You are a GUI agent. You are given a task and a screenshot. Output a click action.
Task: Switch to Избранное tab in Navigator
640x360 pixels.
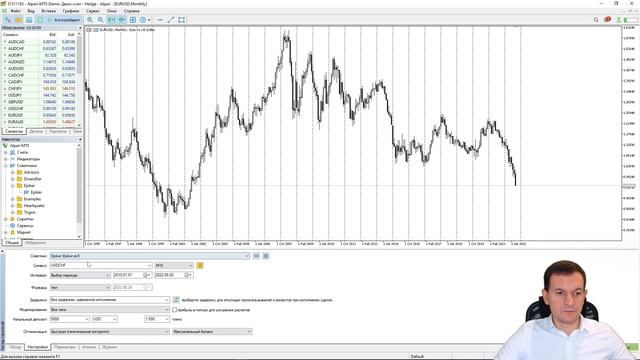coord(36,243)
